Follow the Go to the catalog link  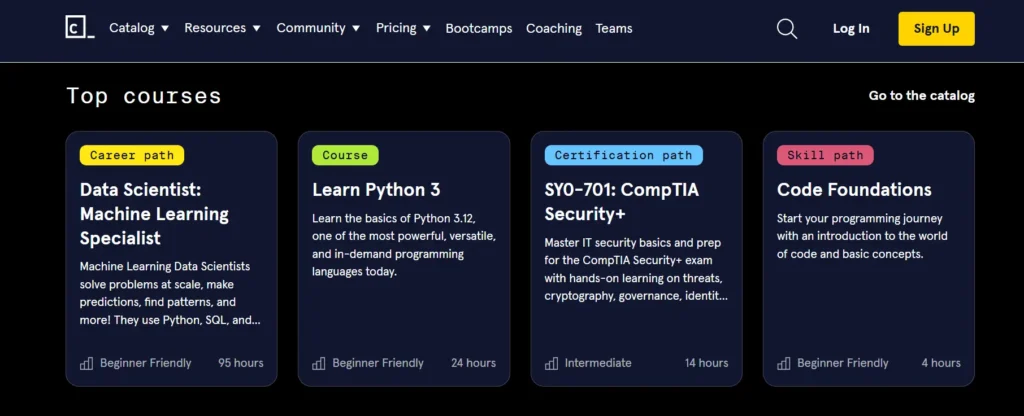point(921,95)
